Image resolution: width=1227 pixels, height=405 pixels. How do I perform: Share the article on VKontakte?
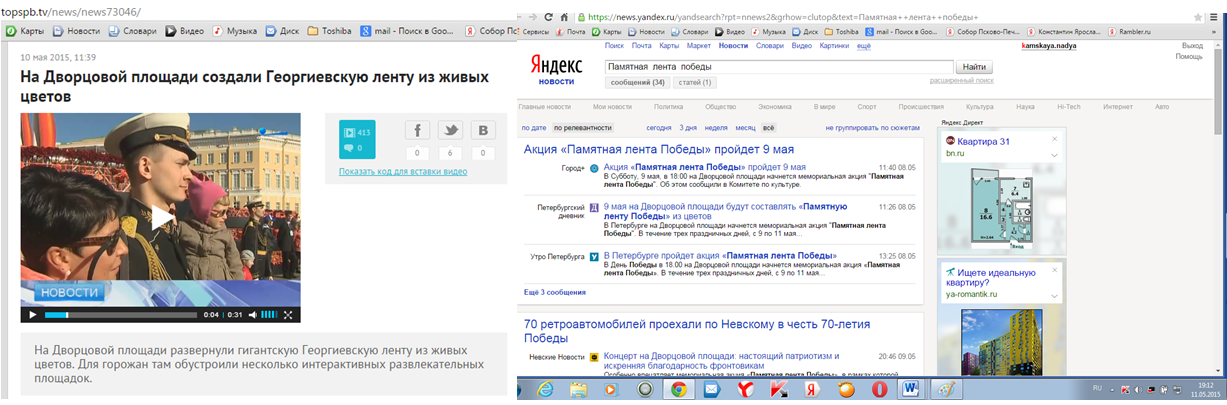pos(483,130)
